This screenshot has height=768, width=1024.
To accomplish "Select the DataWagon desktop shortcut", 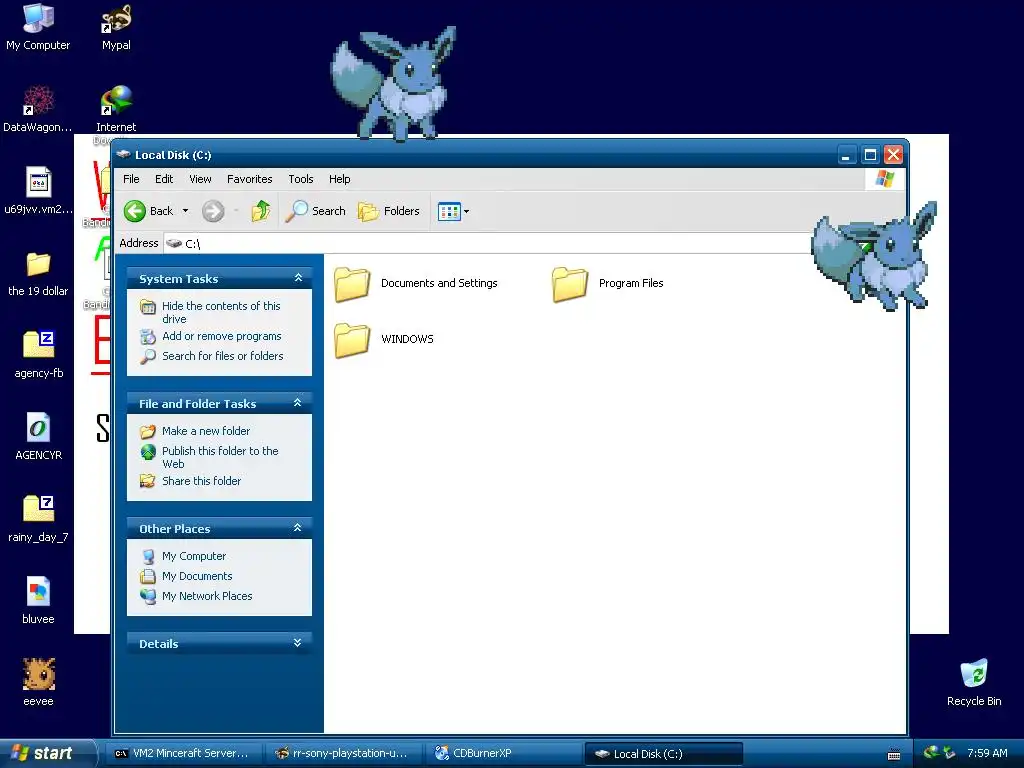I will pyautogui.click(x=38, y=109).
